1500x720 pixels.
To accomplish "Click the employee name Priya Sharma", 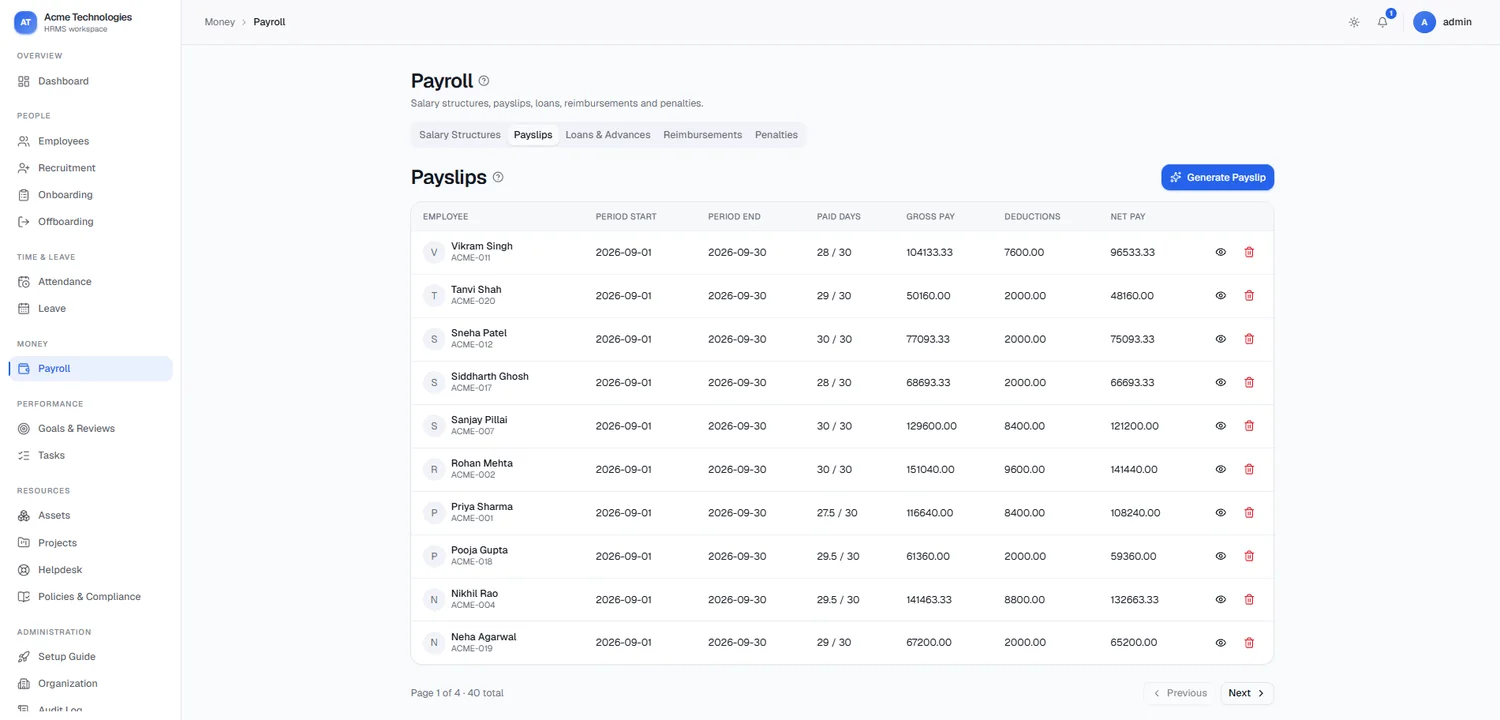I will [482, 507].
